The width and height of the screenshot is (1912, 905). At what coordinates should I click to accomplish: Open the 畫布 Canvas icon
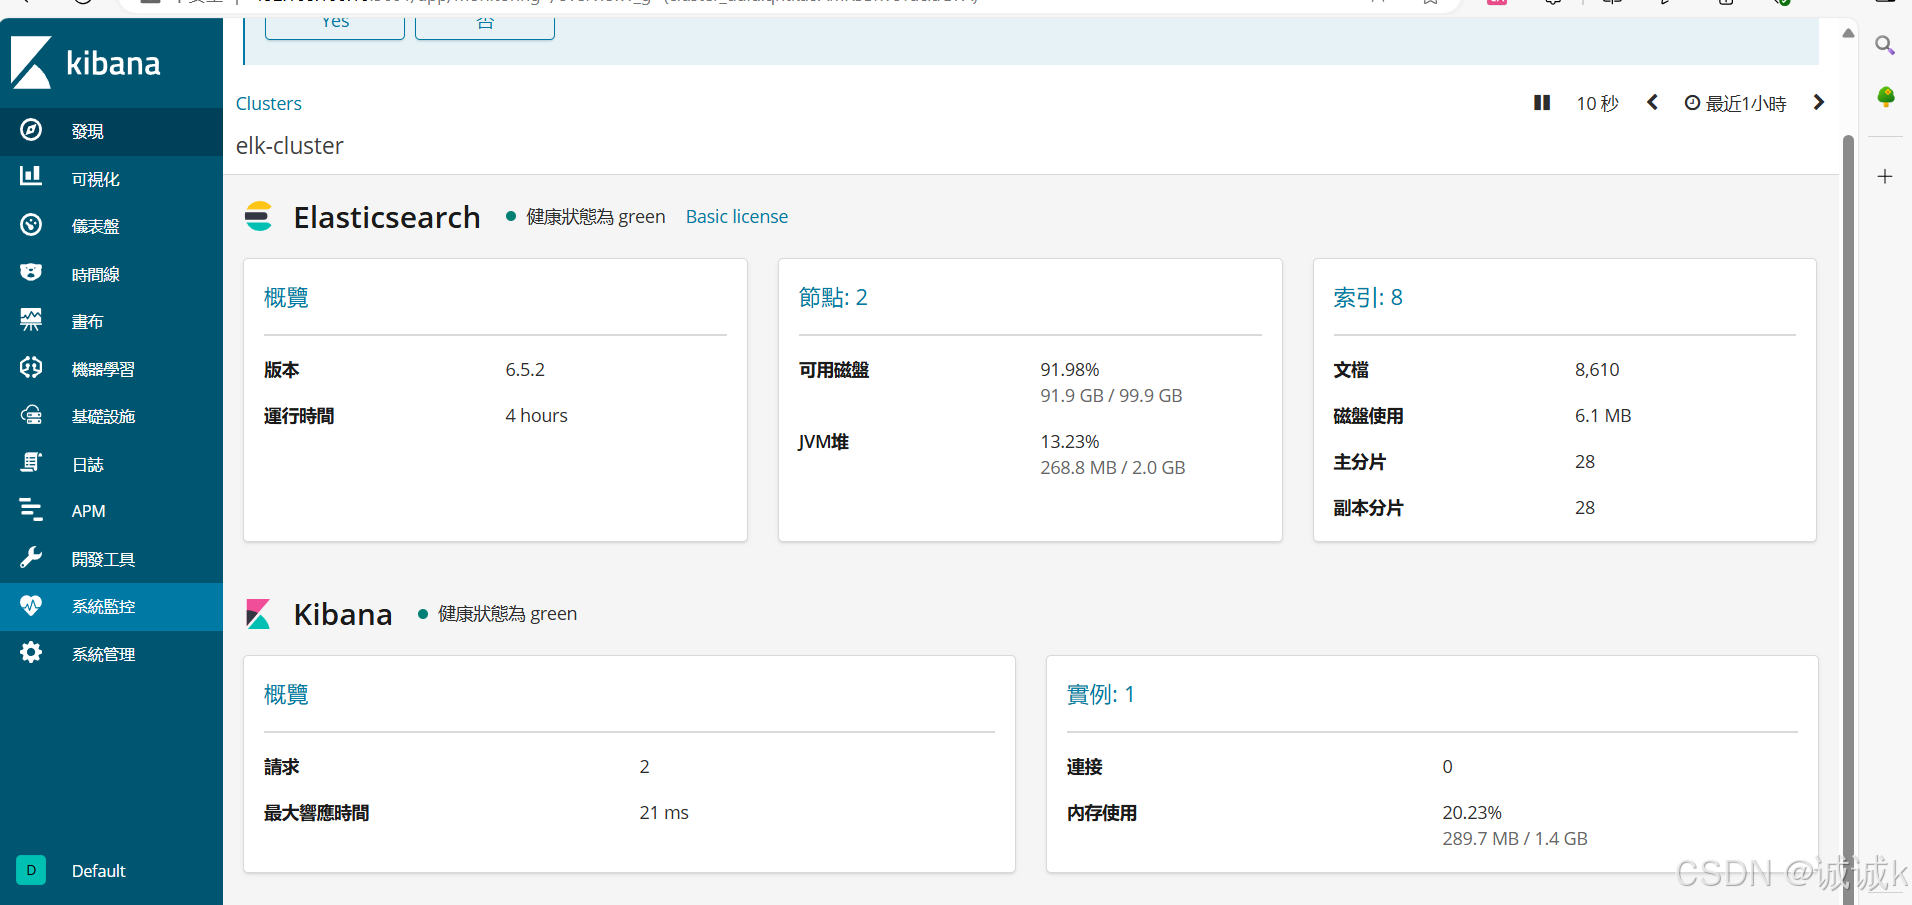click(31, 320)
